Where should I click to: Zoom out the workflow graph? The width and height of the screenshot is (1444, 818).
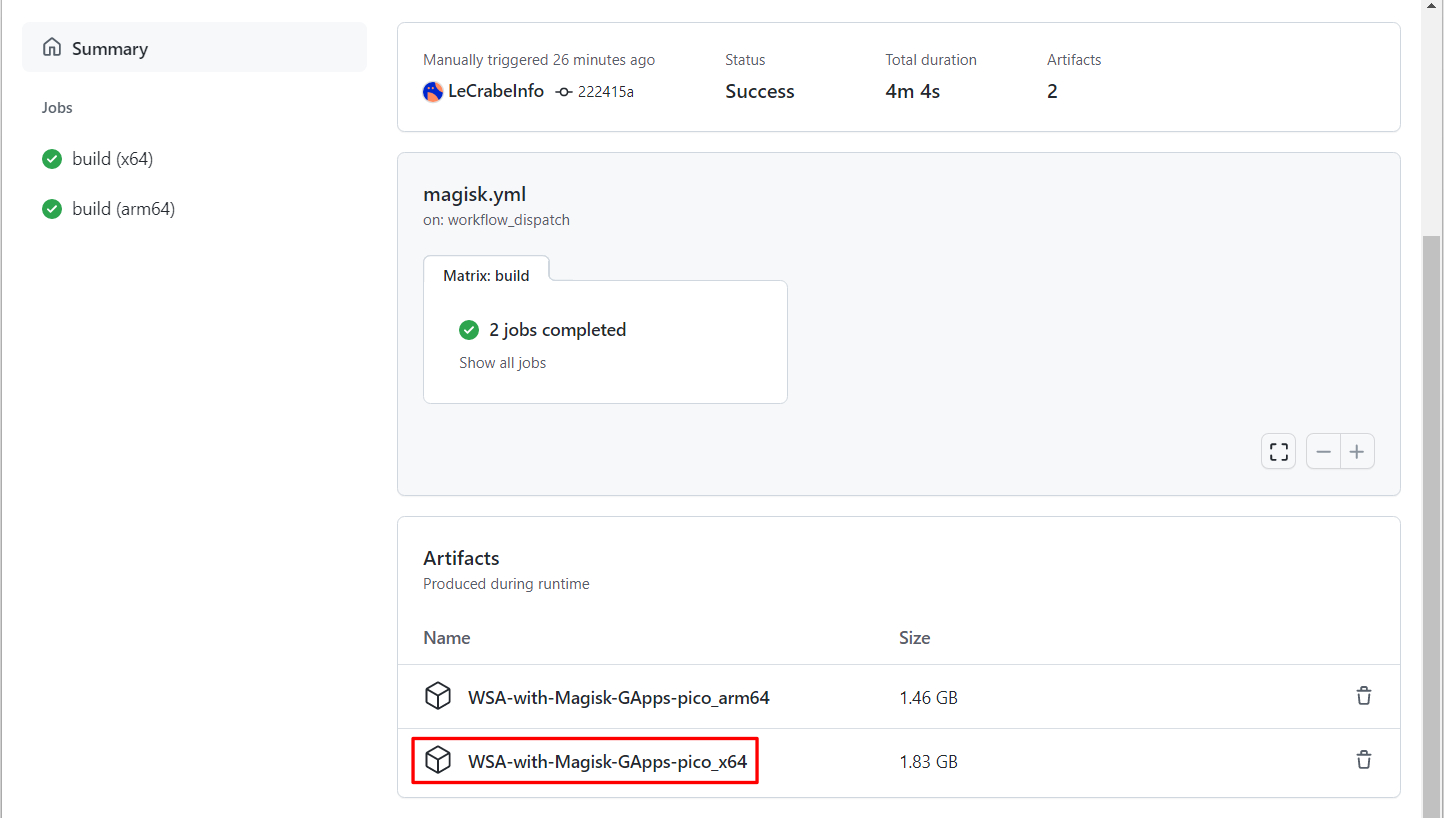pos(1323,452)
